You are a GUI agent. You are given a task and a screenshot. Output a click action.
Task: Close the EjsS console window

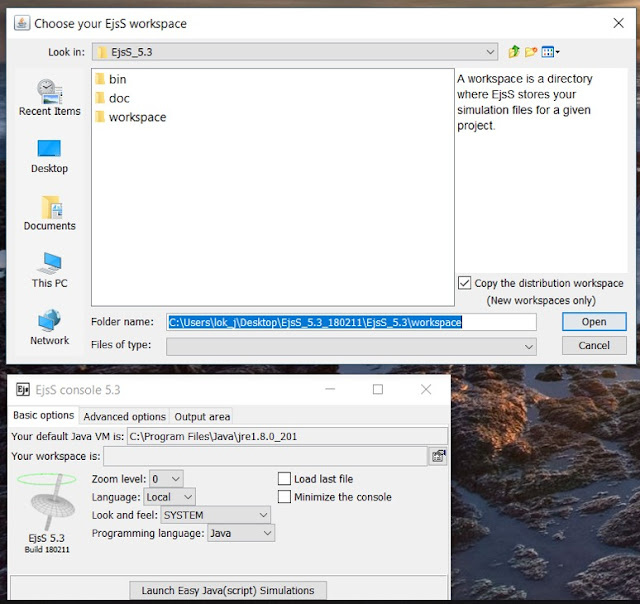point(426,389)
